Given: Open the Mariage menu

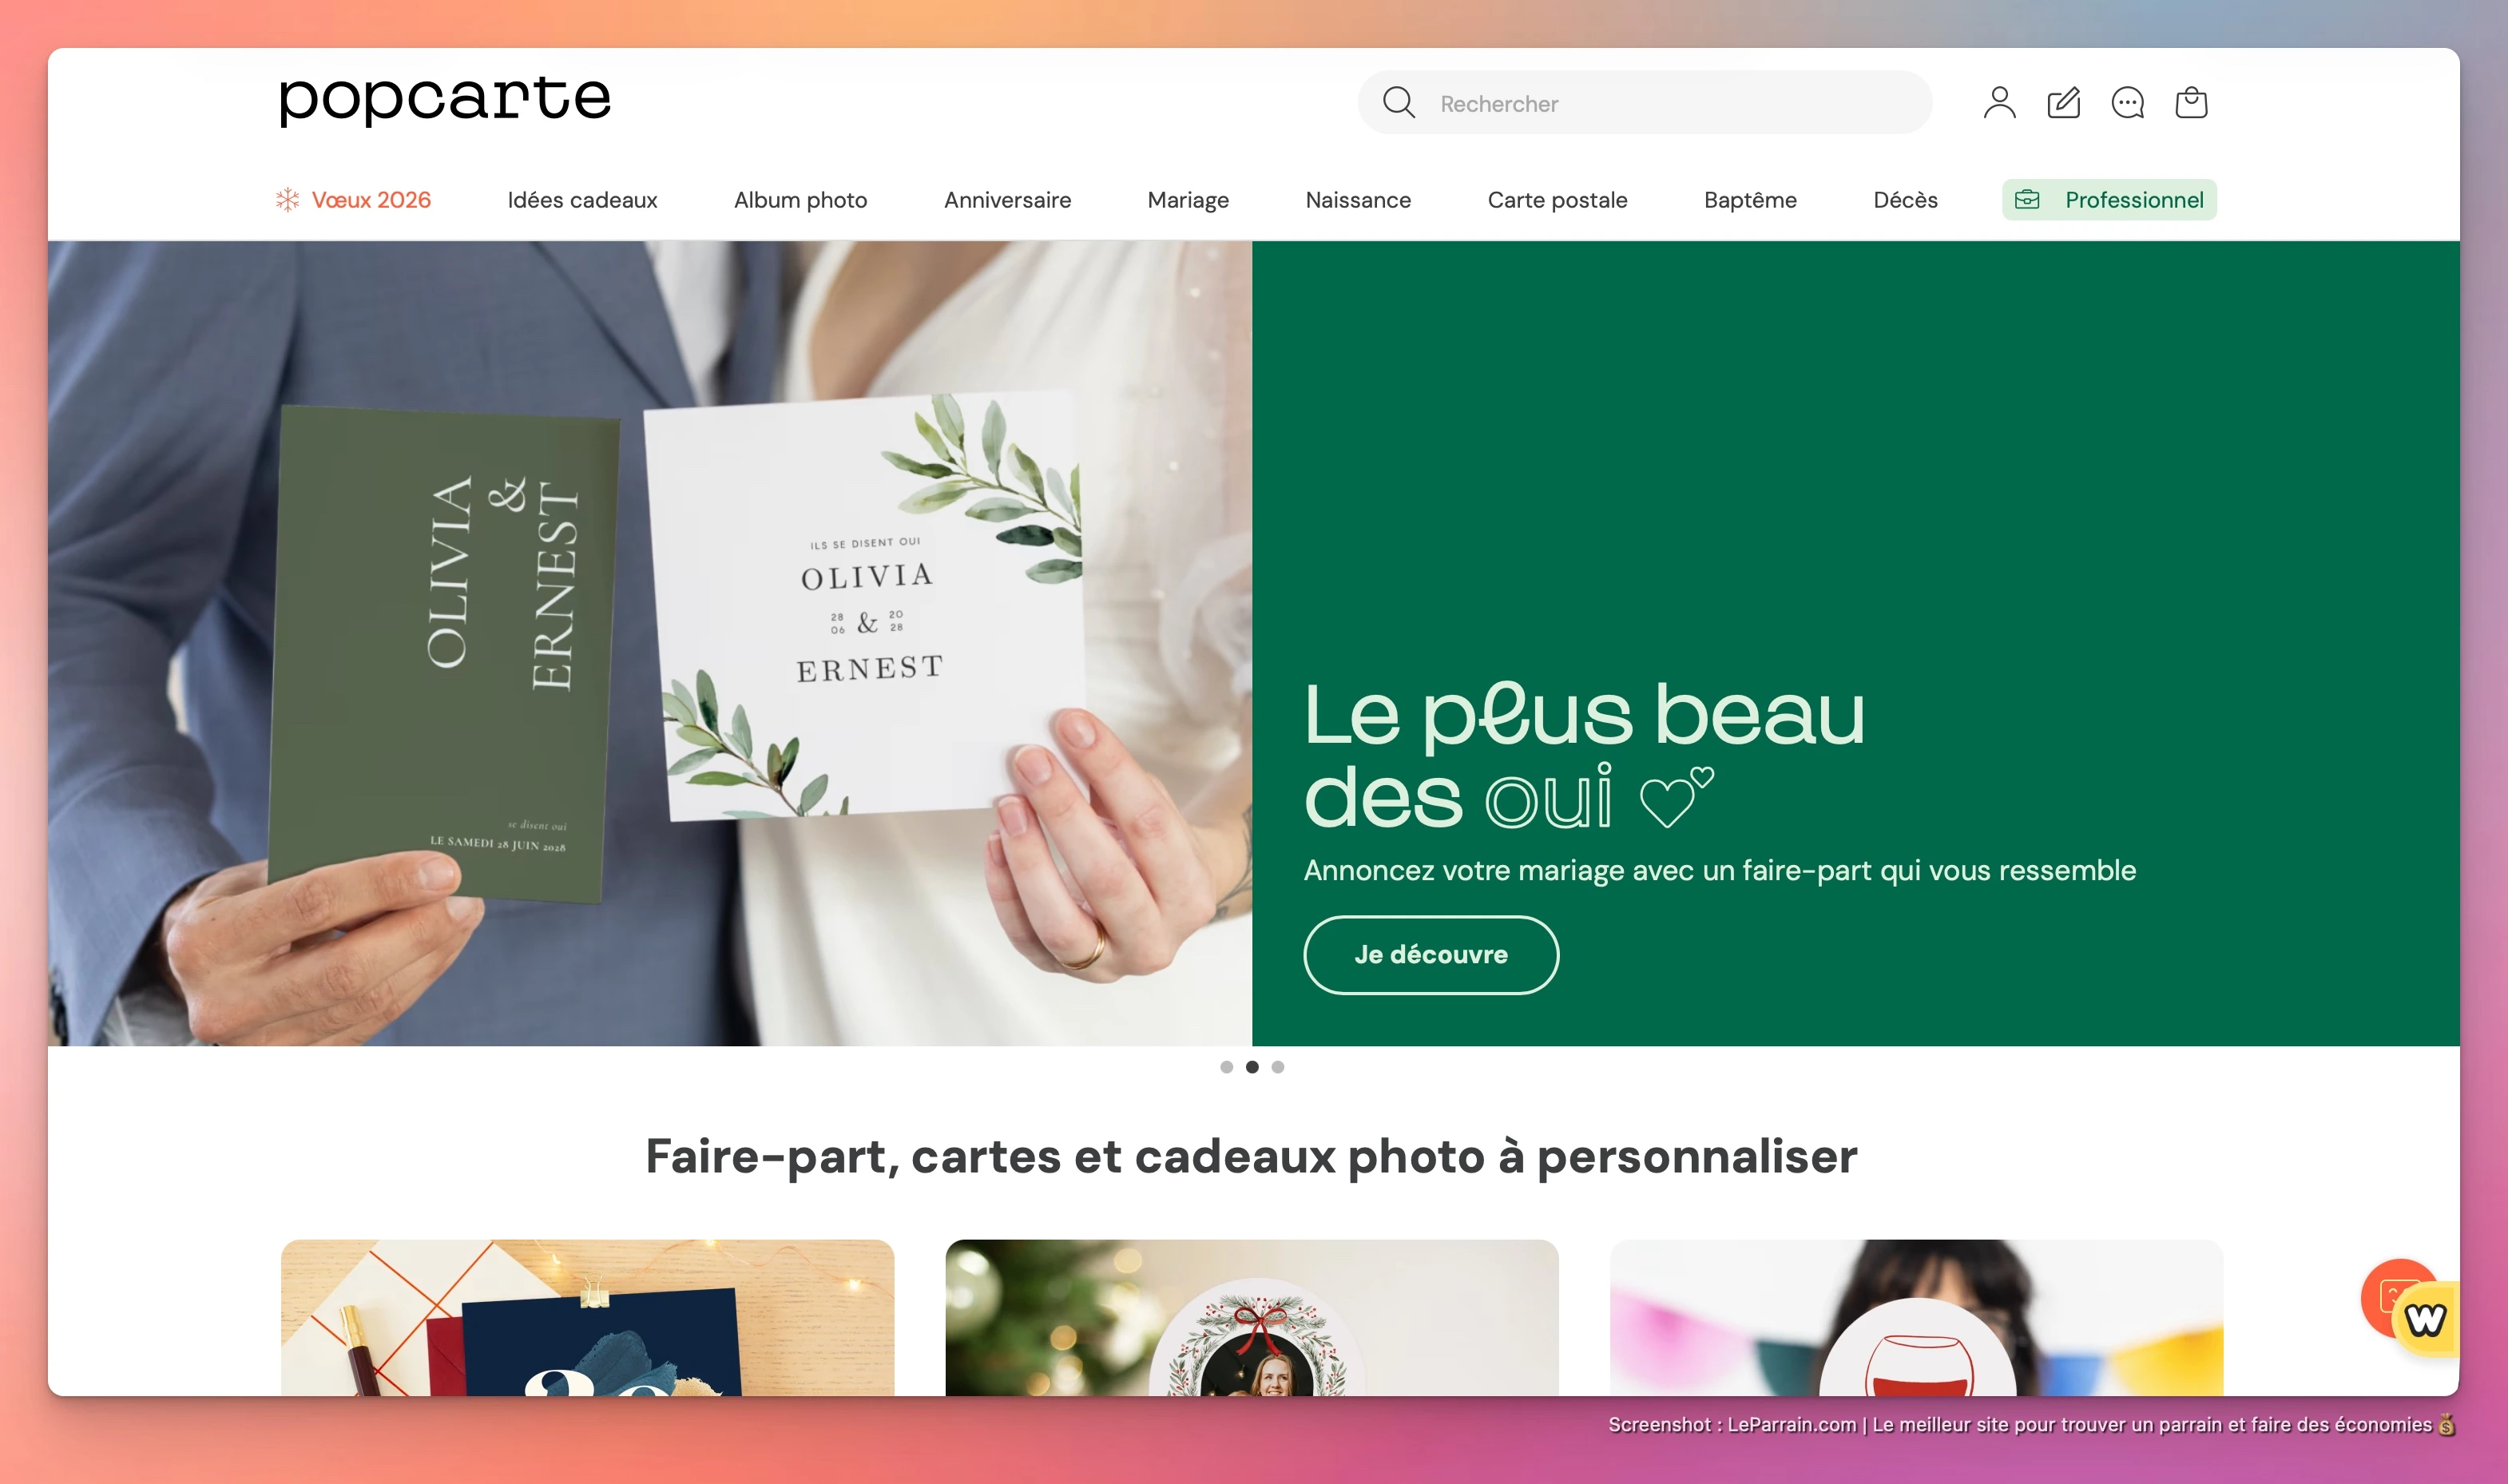Looking at the screenshot, I should click(x=1188, y=199).
